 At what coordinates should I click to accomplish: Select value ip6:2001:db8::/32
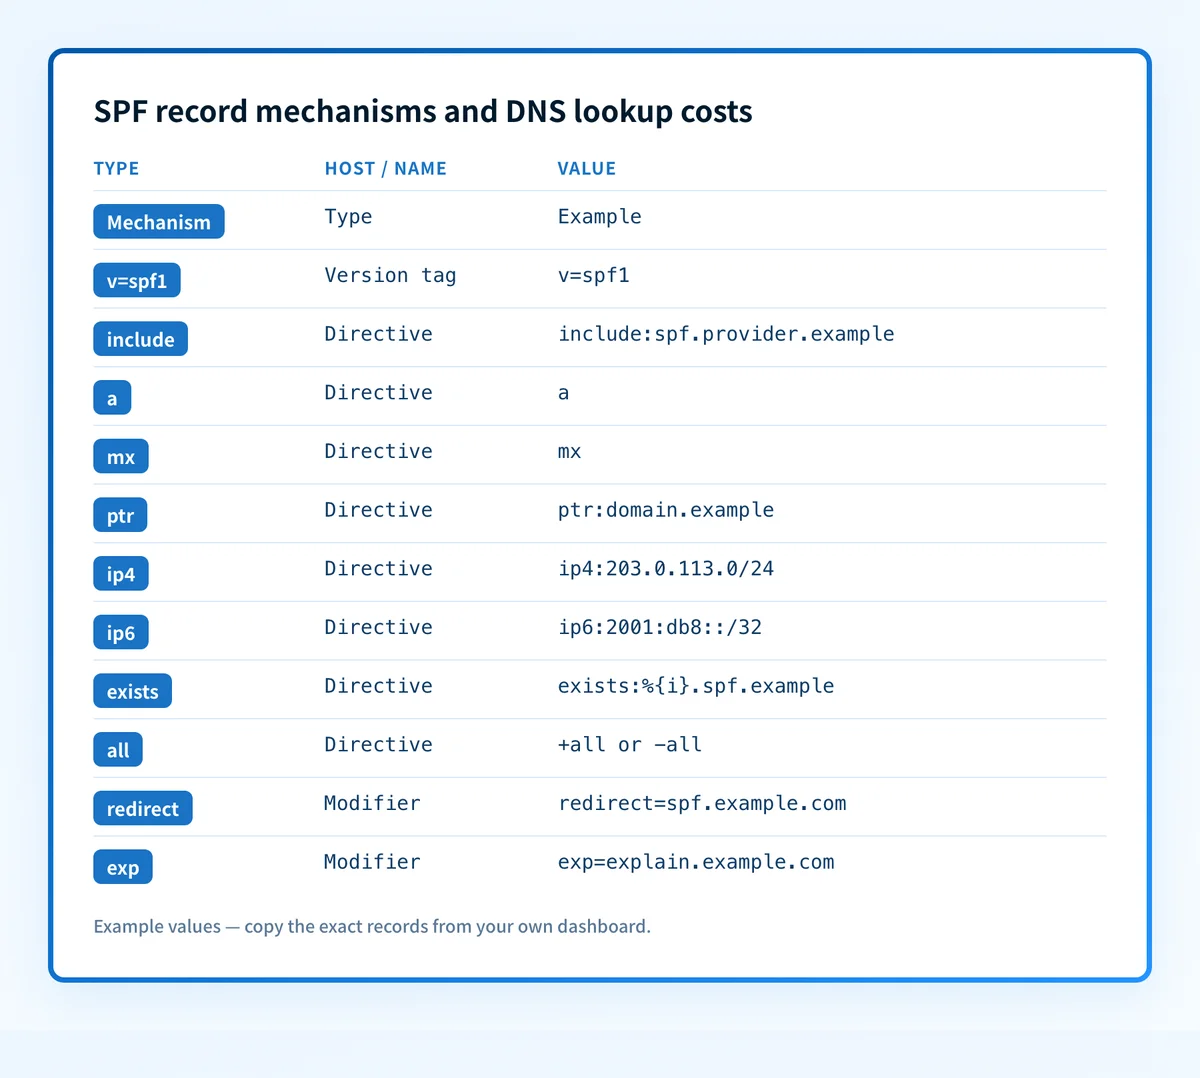click(x=660, y=627)
